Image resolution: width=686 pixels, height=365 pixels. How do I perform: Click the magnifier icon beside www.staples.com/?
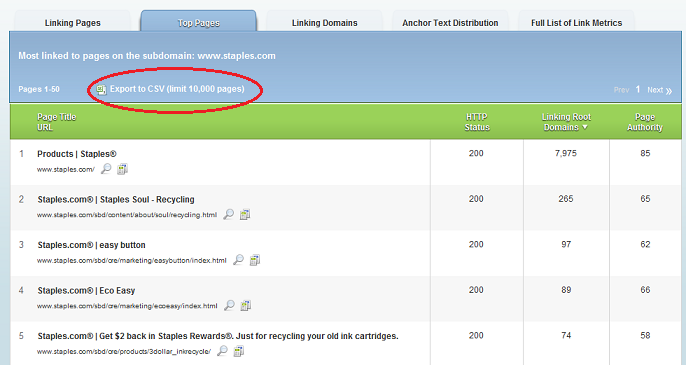click(106, 169)
